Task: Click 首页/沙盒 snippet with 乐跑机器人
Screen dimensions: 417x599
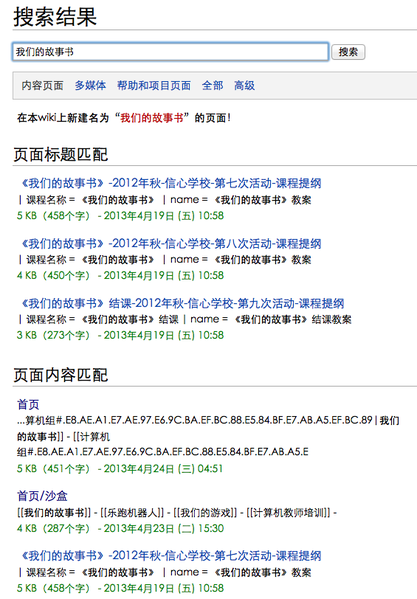Action: (x=177, y=512)
